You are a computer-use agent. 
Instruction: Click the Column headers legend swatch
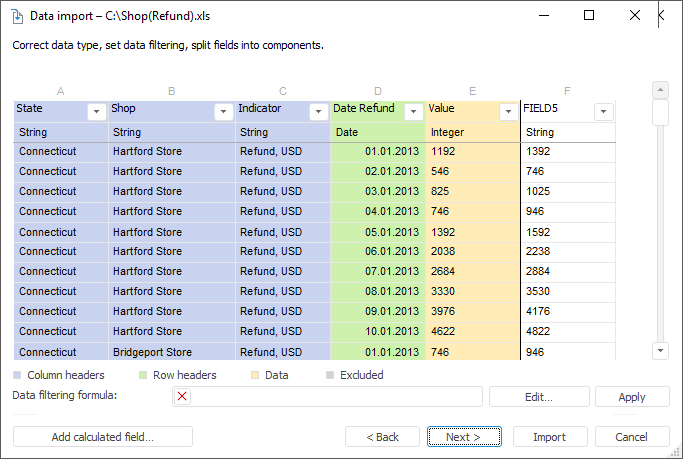coord(17,376)
